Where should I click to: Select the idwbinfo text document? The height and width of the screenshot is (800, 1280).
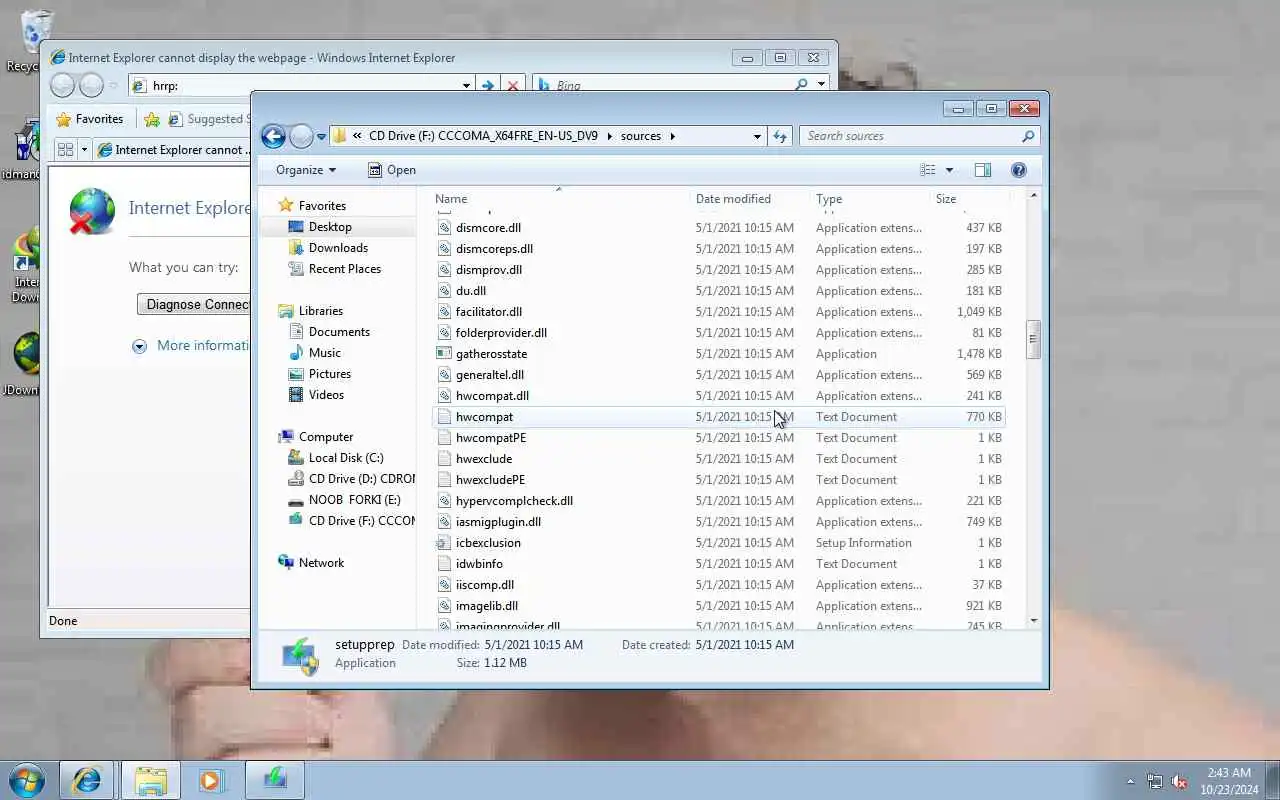point(479,564)
